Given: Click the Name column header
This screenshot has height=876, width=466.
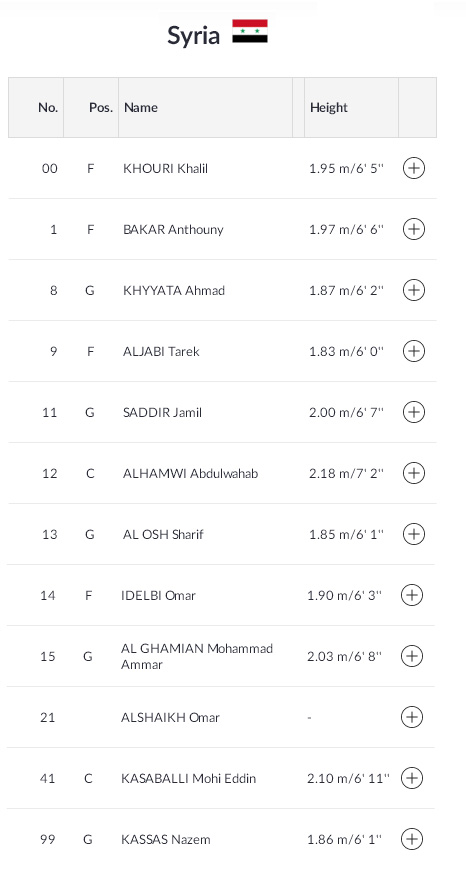Looking at the screenshot, I should click(141, 108).
